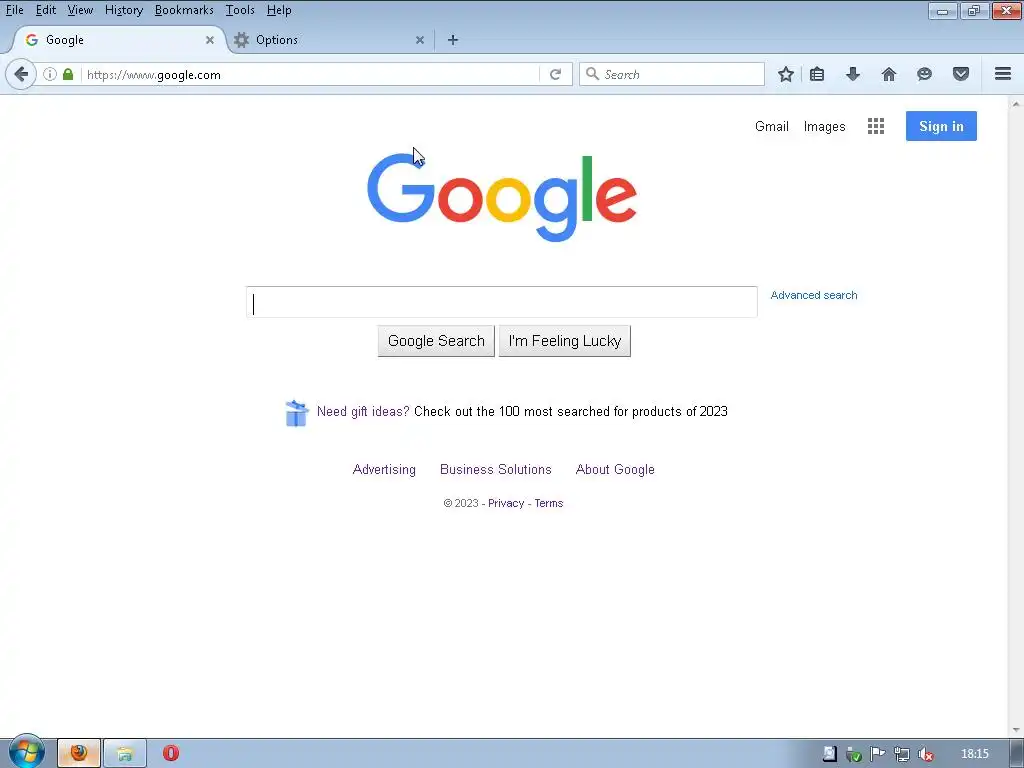
Task: Click the browser Back arrow button
Action: (21, 74)
